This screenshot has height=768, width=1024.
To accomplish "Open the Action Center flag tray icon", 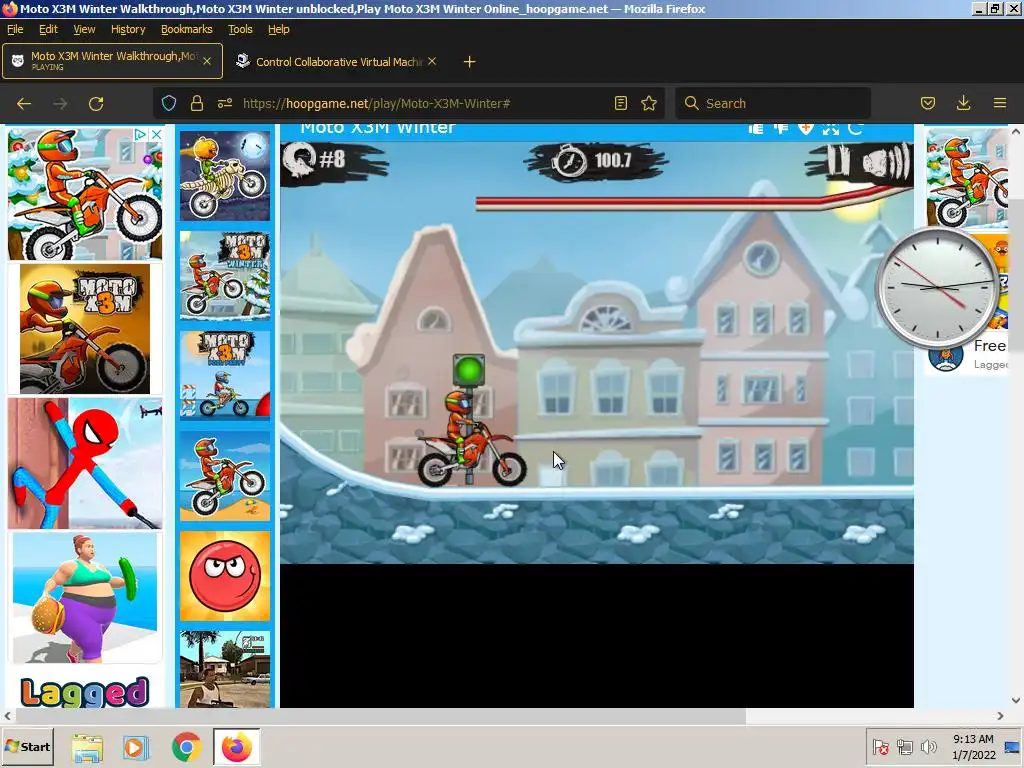I will coord(880,747).
